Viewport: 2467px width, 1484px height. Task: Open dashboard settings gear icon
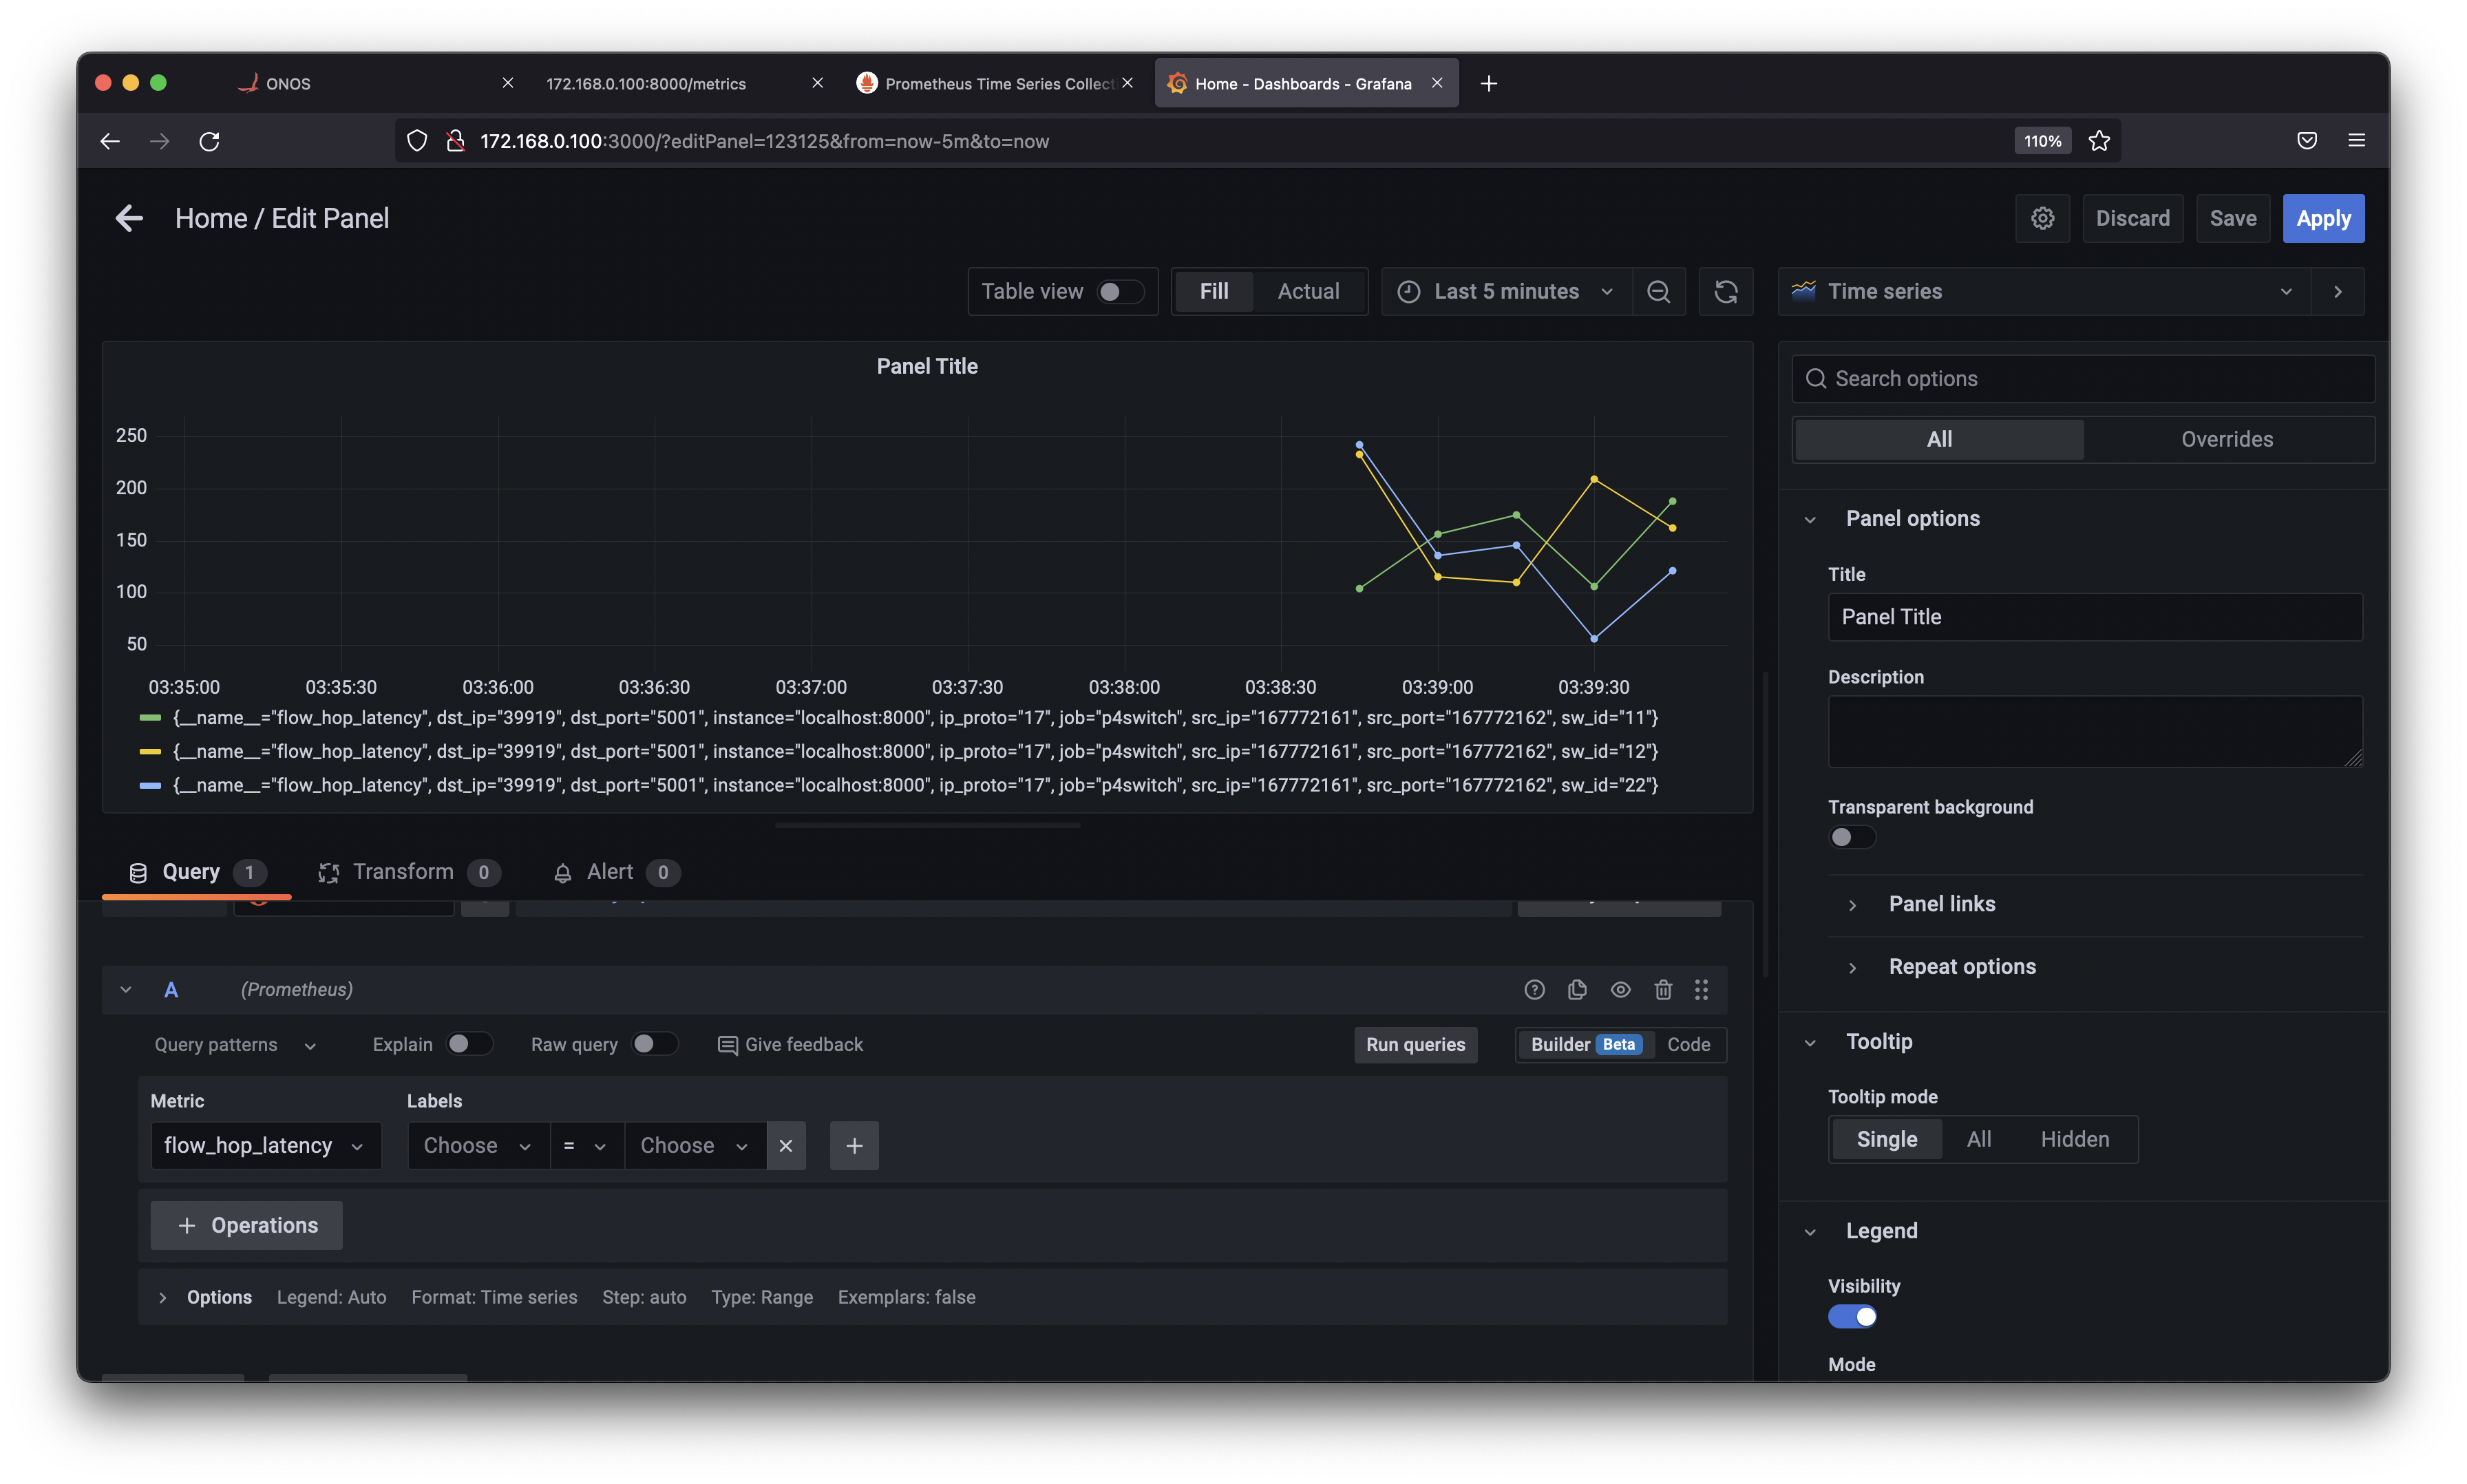[2042, 218]
